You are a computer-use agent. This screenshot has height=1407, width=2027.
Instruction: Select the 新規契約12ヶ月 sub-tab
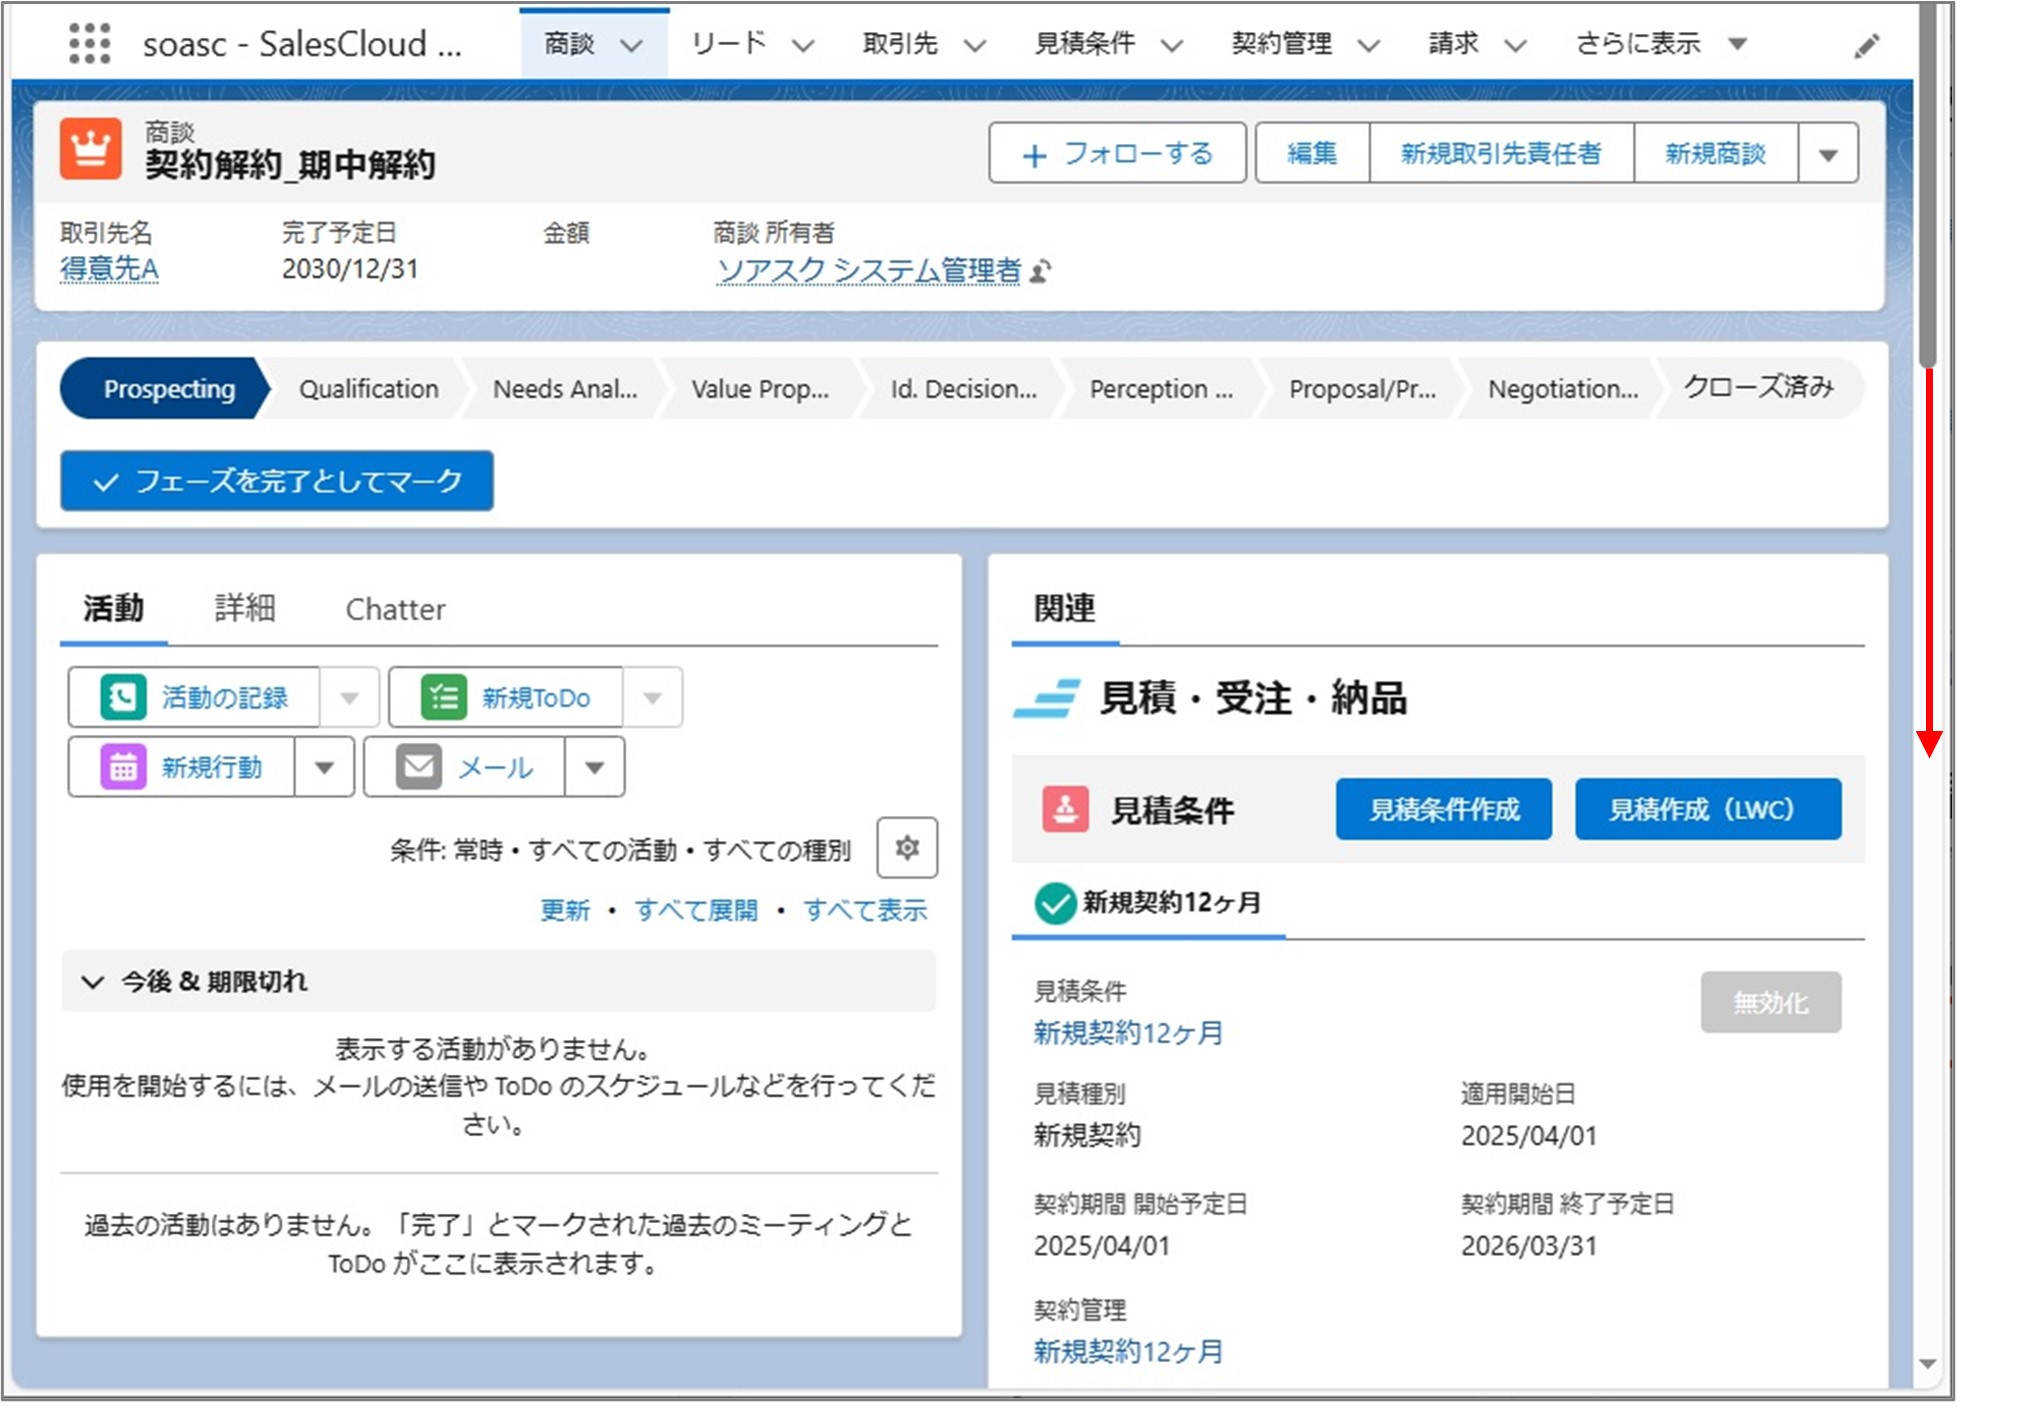tap(1148, 903)
